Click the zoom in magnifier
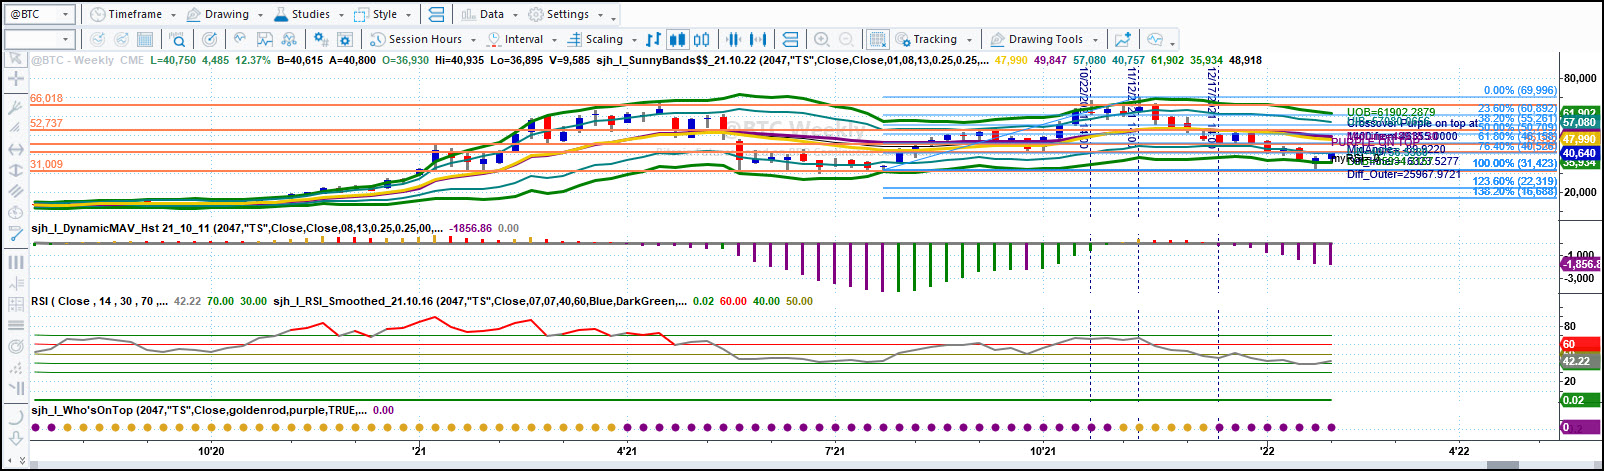This screenshot has height=471, width=1604. click(822, 39)
